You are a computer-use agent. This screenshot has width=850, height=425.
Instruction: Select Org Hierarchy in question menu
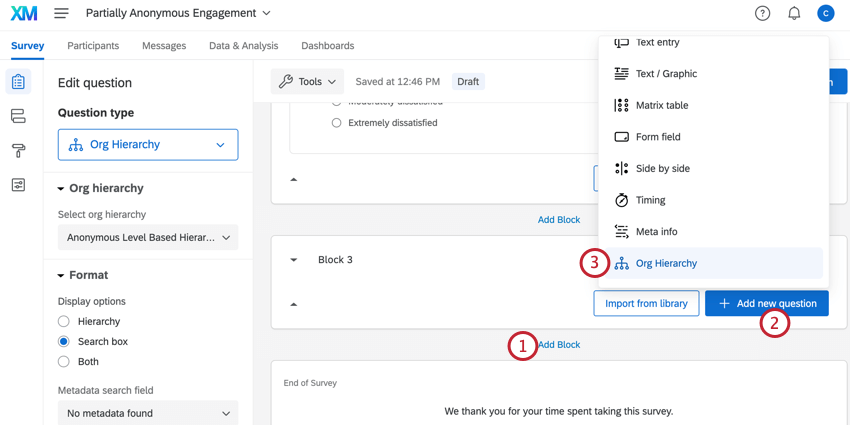click(x=666, y=263)
